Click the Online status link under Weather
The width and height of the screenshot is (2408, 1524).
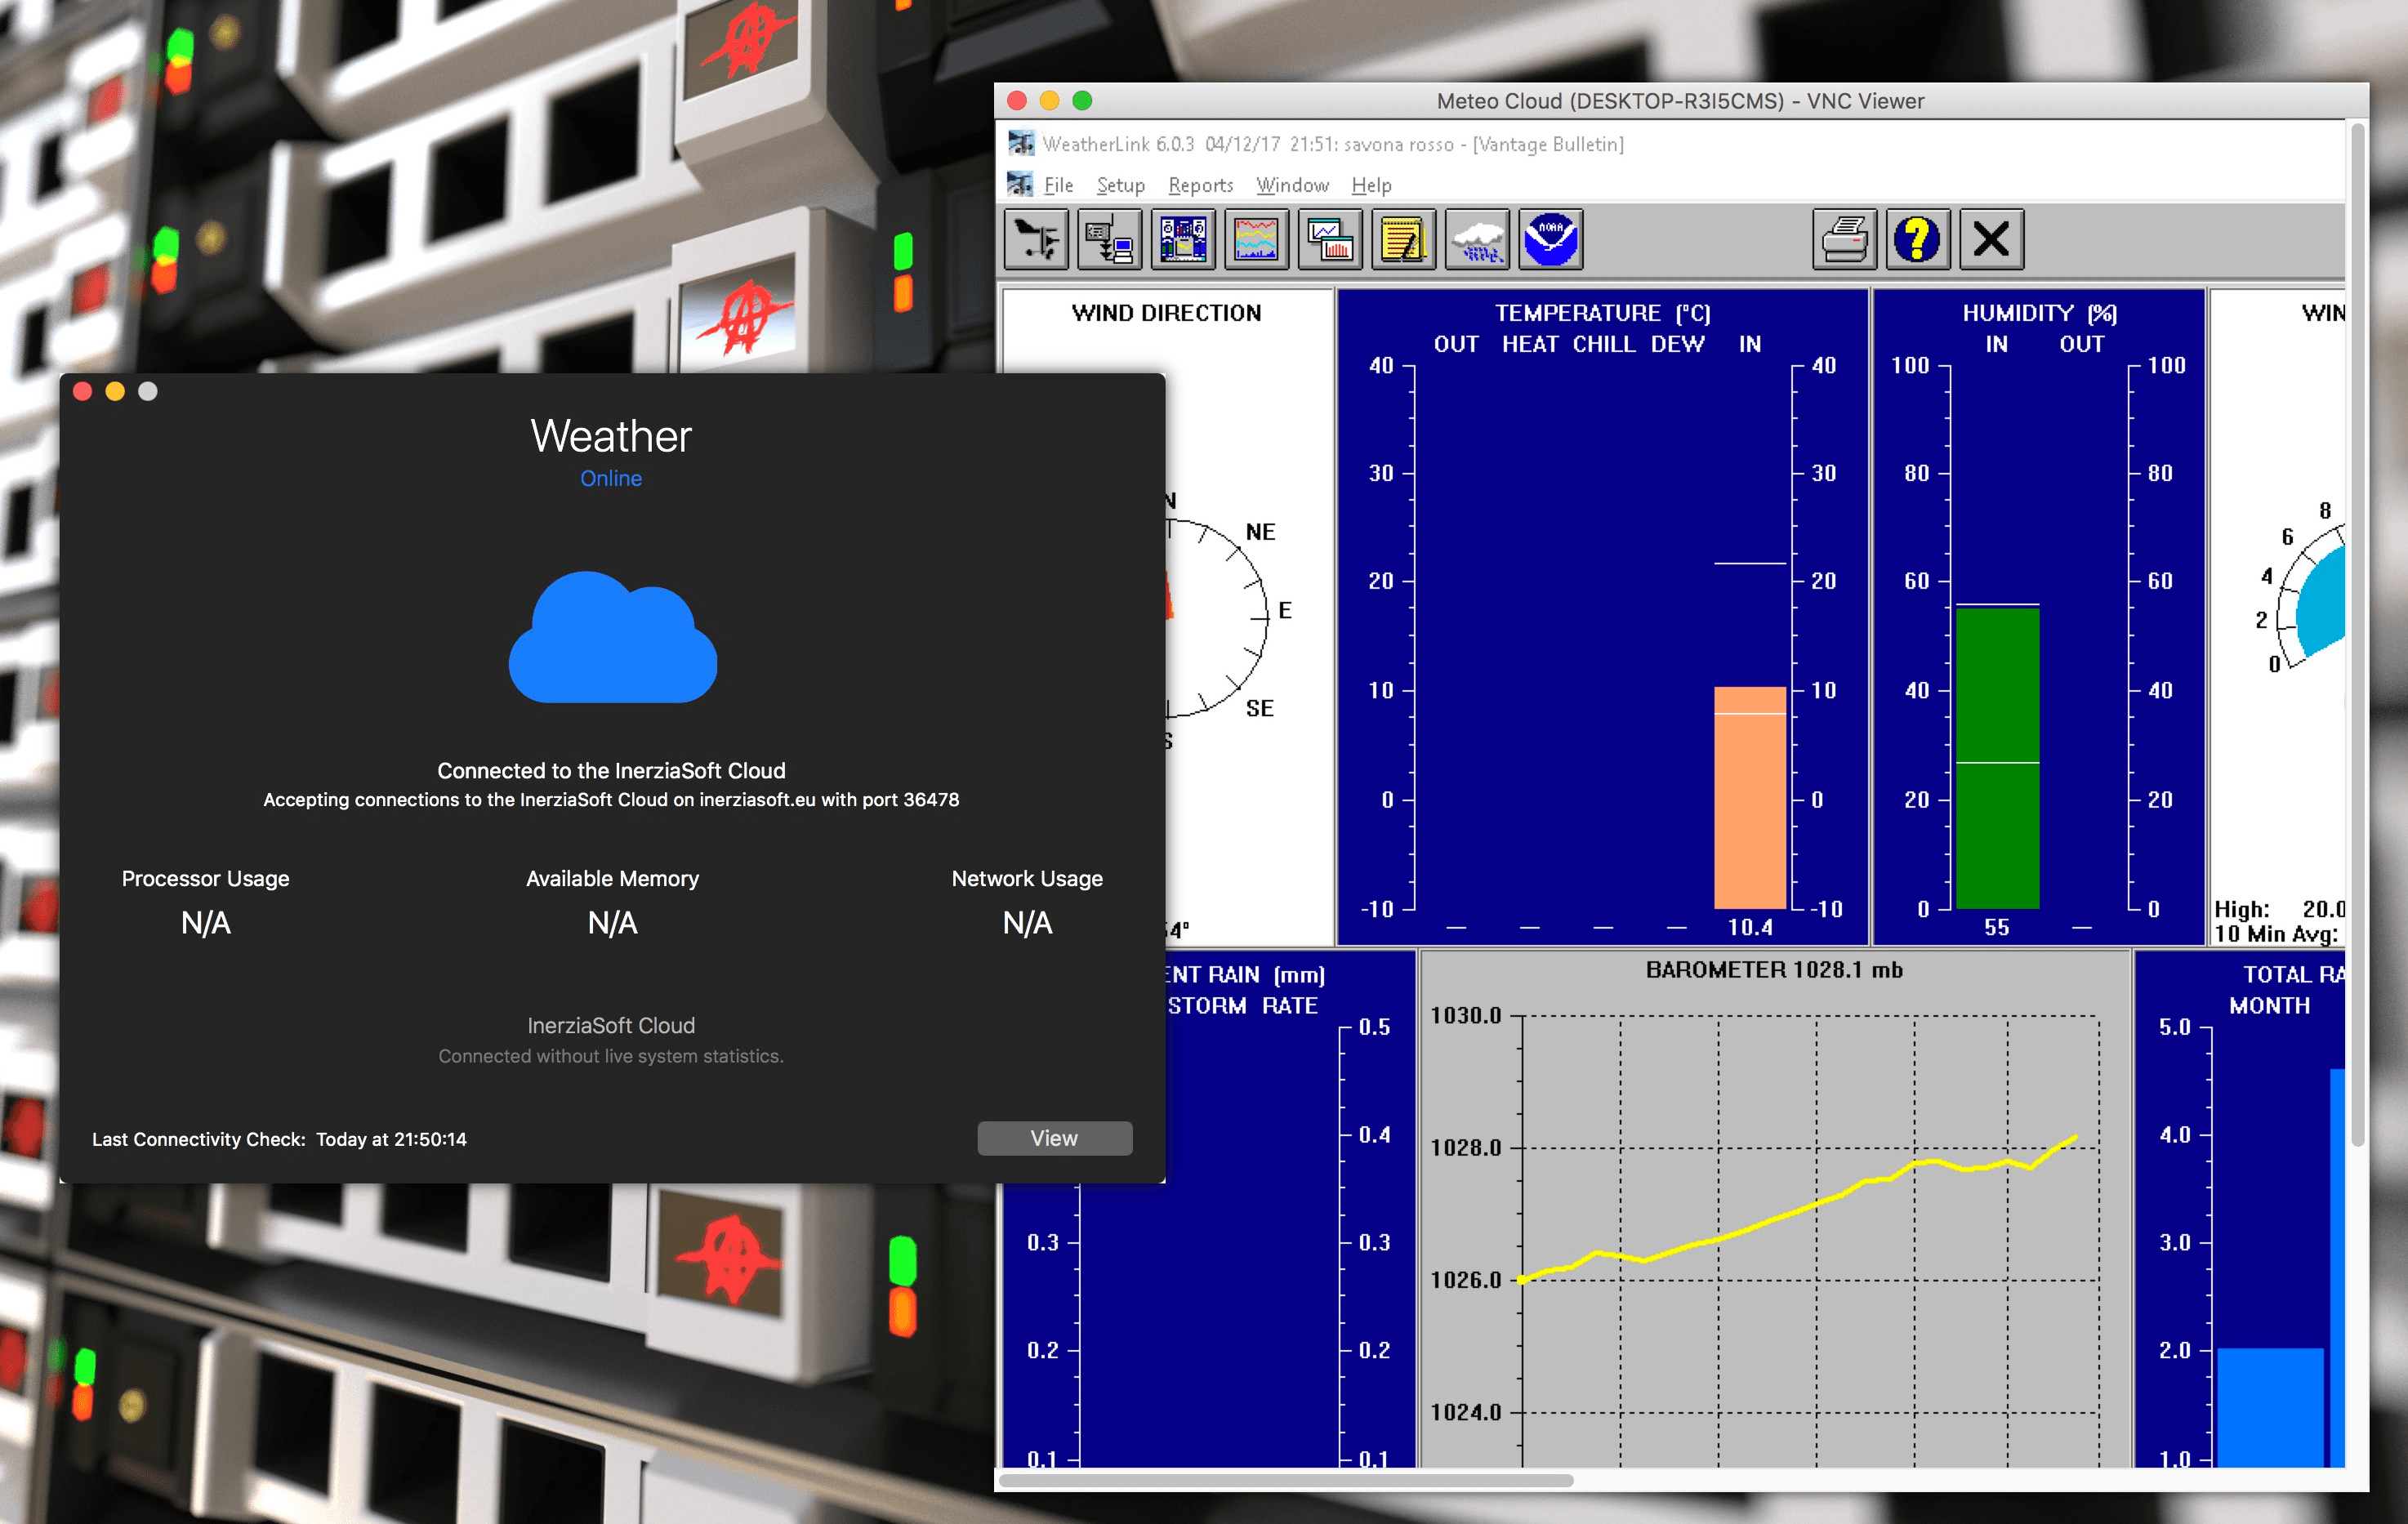pyautogui.click(x=611, y=478)
